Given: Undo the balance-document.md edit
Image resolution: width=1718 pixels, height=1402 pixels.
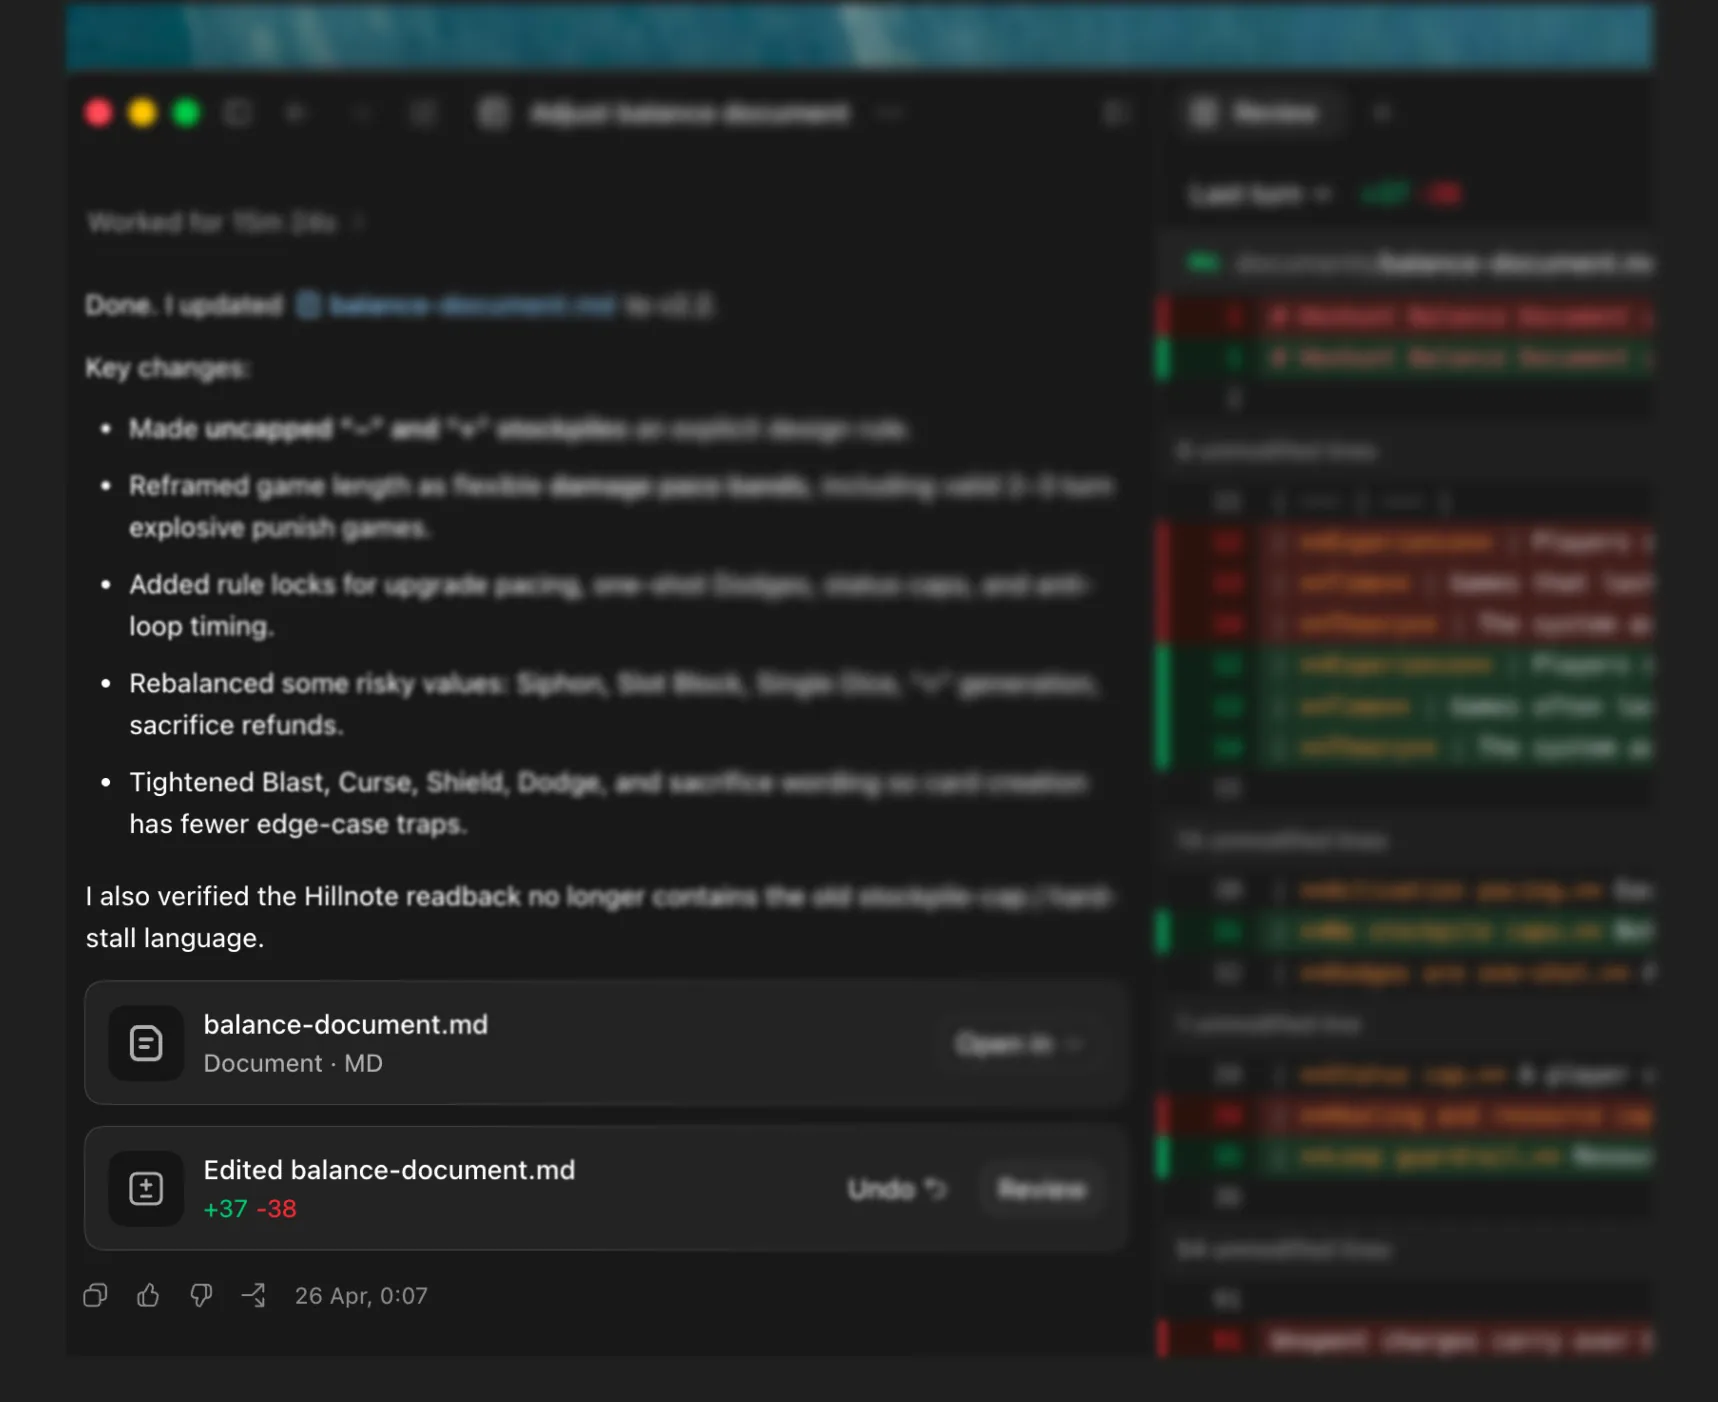Looking at the screenshot, I should (896, 1189).
